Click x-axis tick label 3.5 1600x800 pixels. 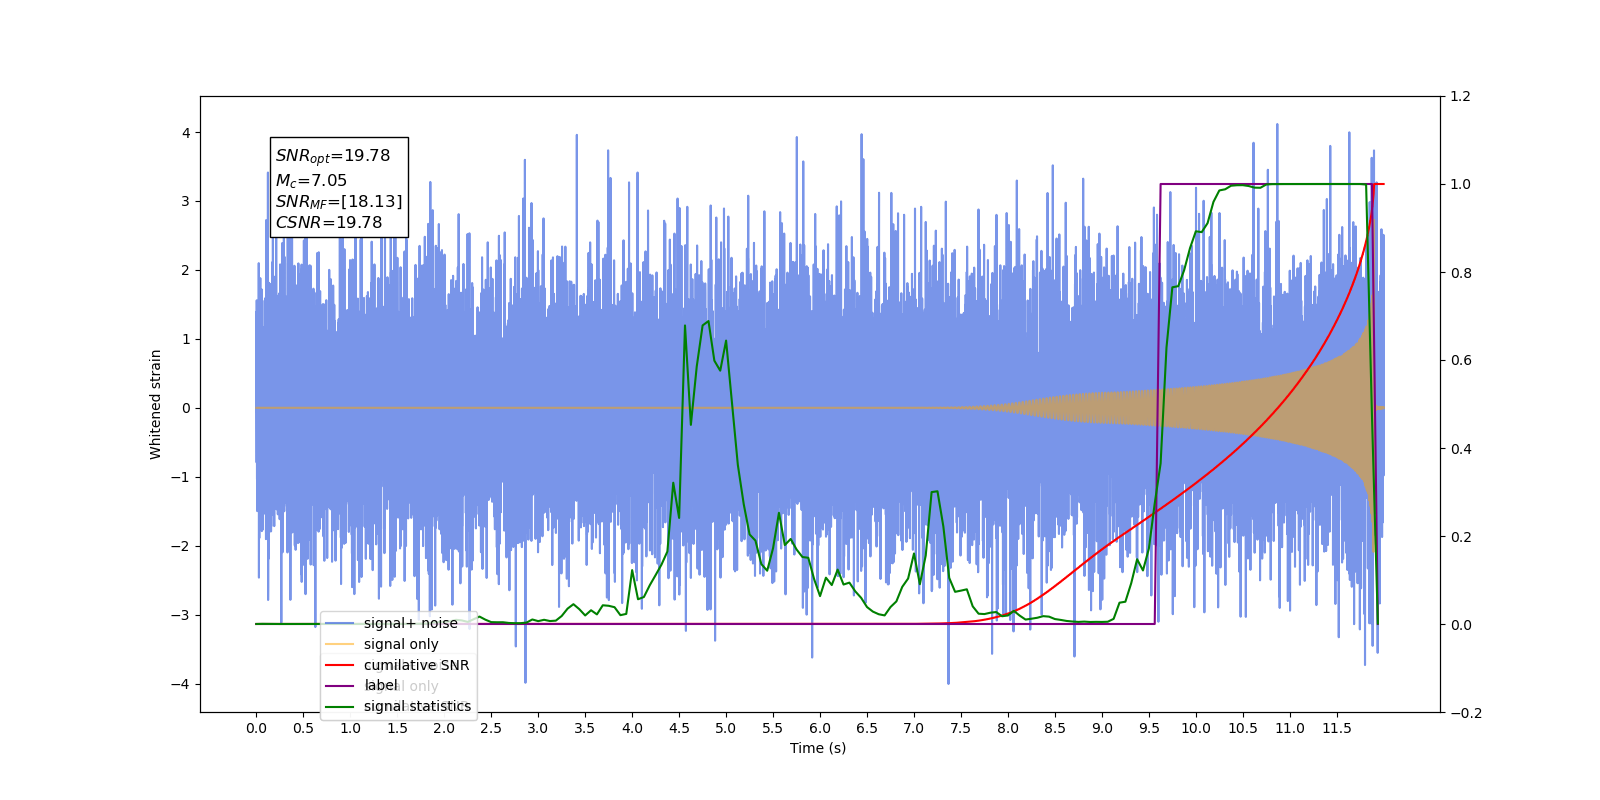[x=585, y=728]
